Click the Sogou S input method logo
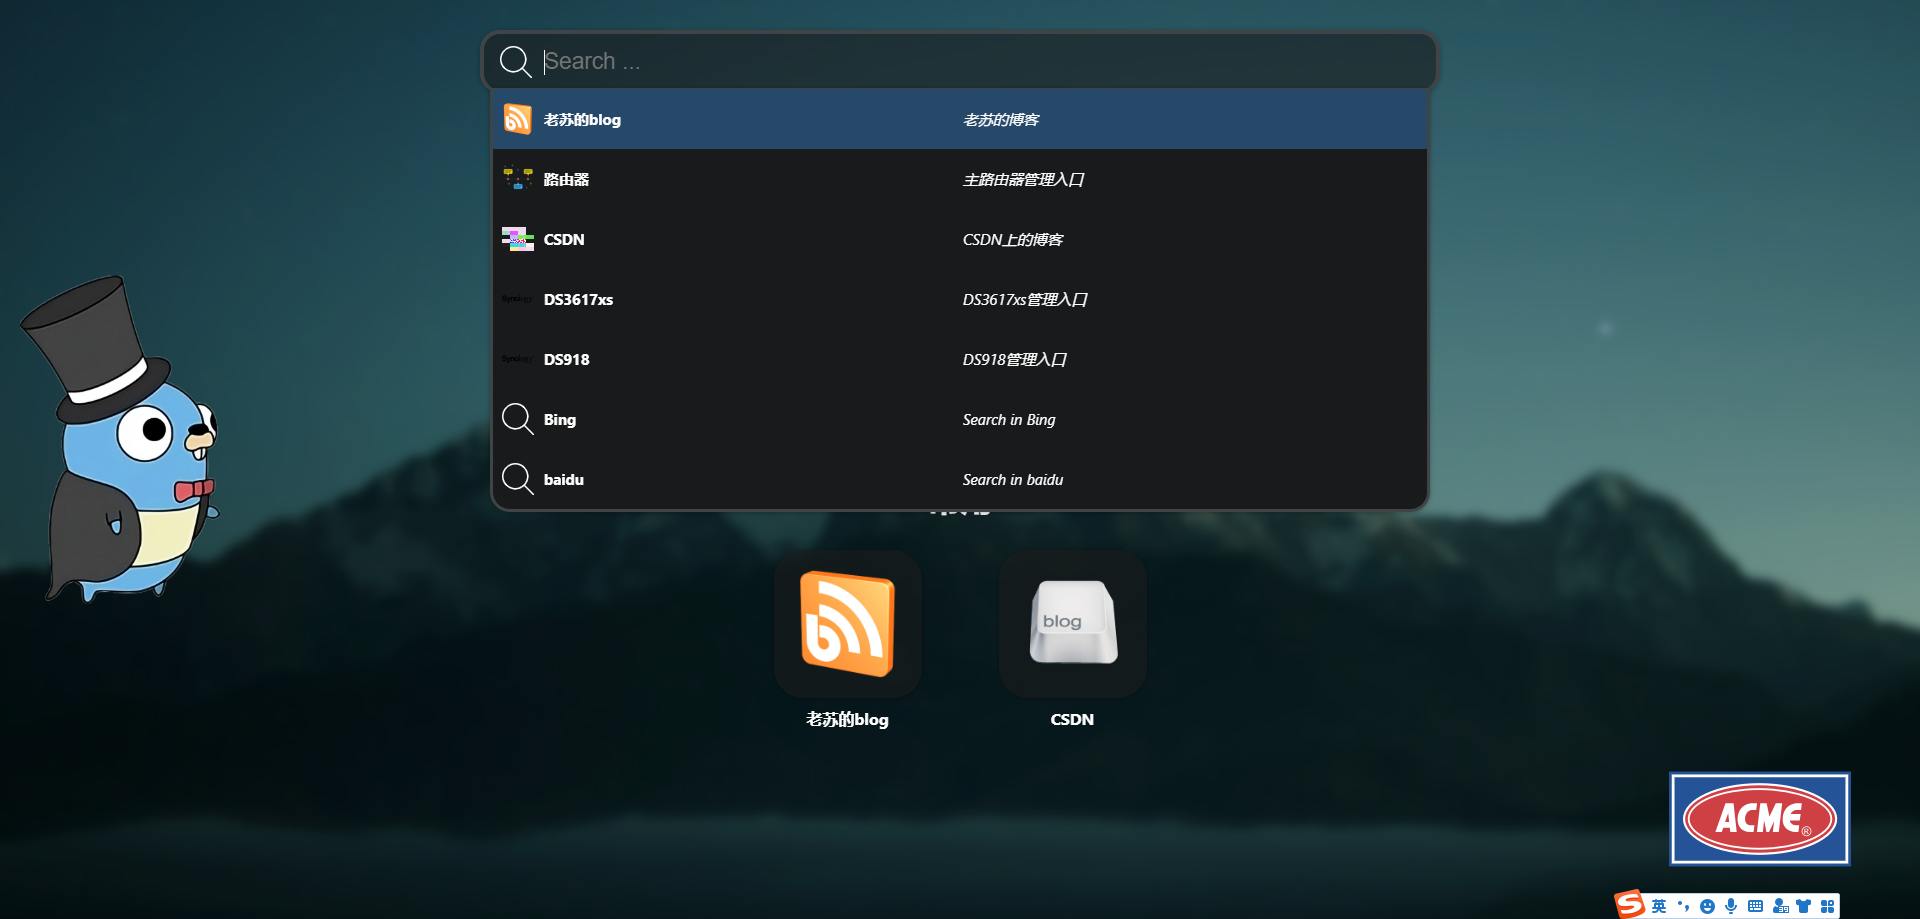This screenshot has width=1920, height=919. pos(1630,904)
